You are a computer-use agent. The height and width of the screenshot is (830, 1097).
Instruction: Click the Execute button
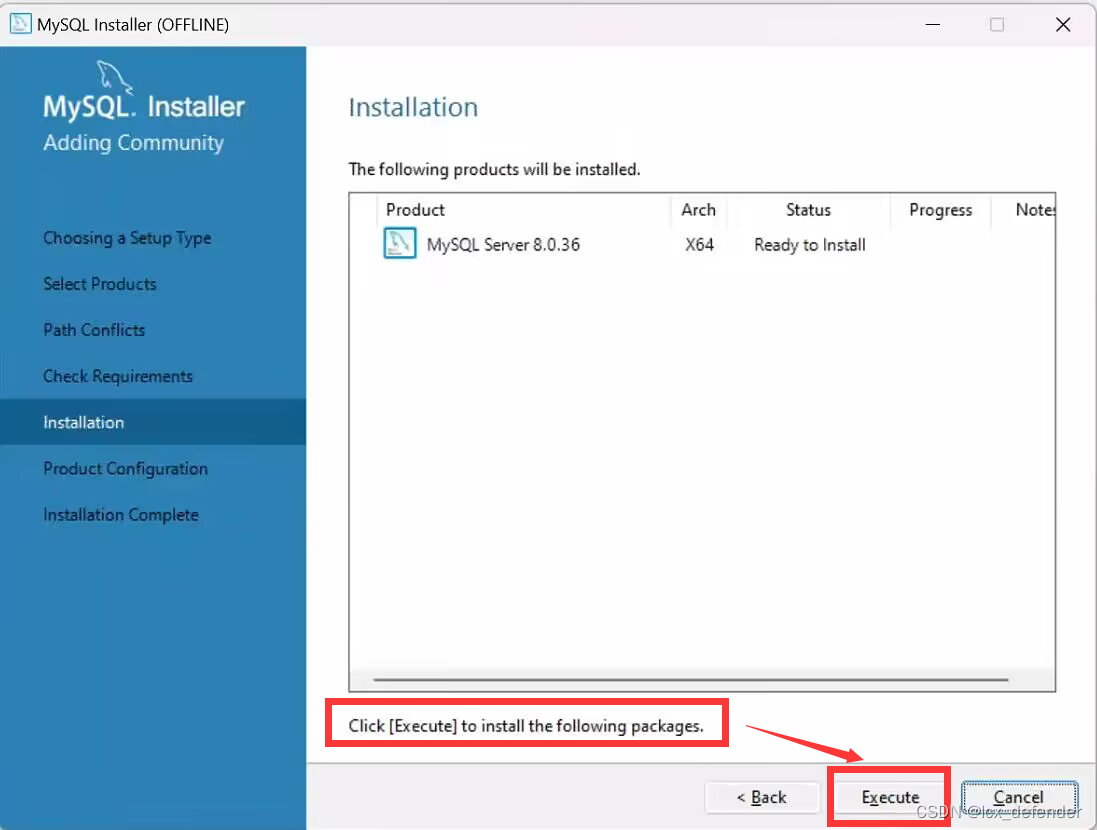[889, 797]
